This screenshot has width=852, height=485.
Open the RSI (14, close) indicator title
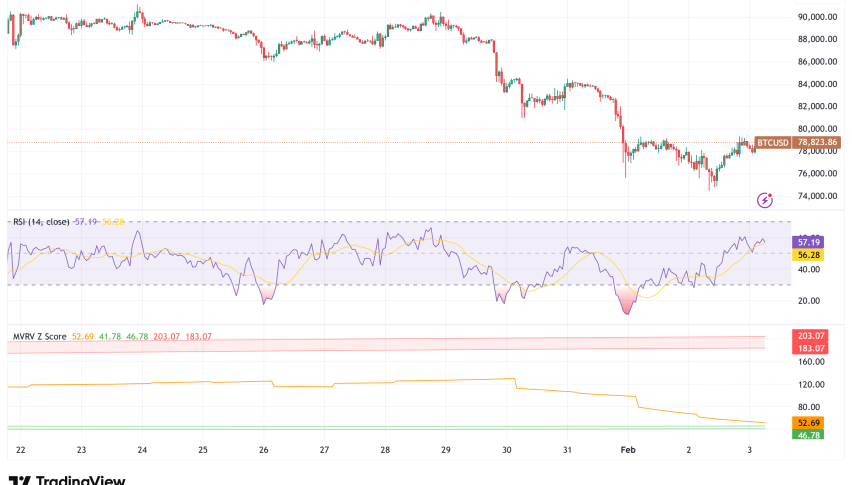(47, 221)
